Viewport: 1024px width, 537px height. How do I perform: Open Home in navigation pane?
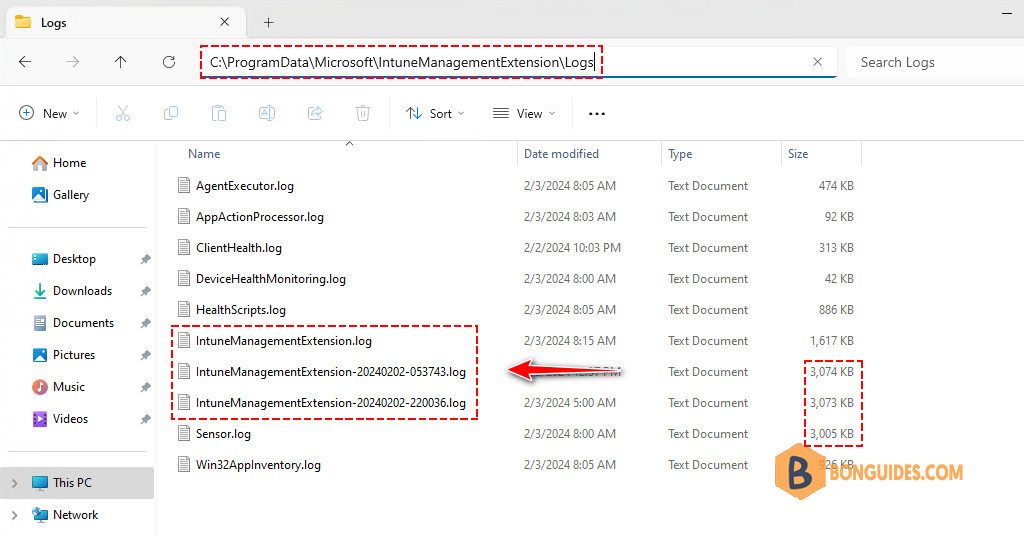click(x=59, y=163)
